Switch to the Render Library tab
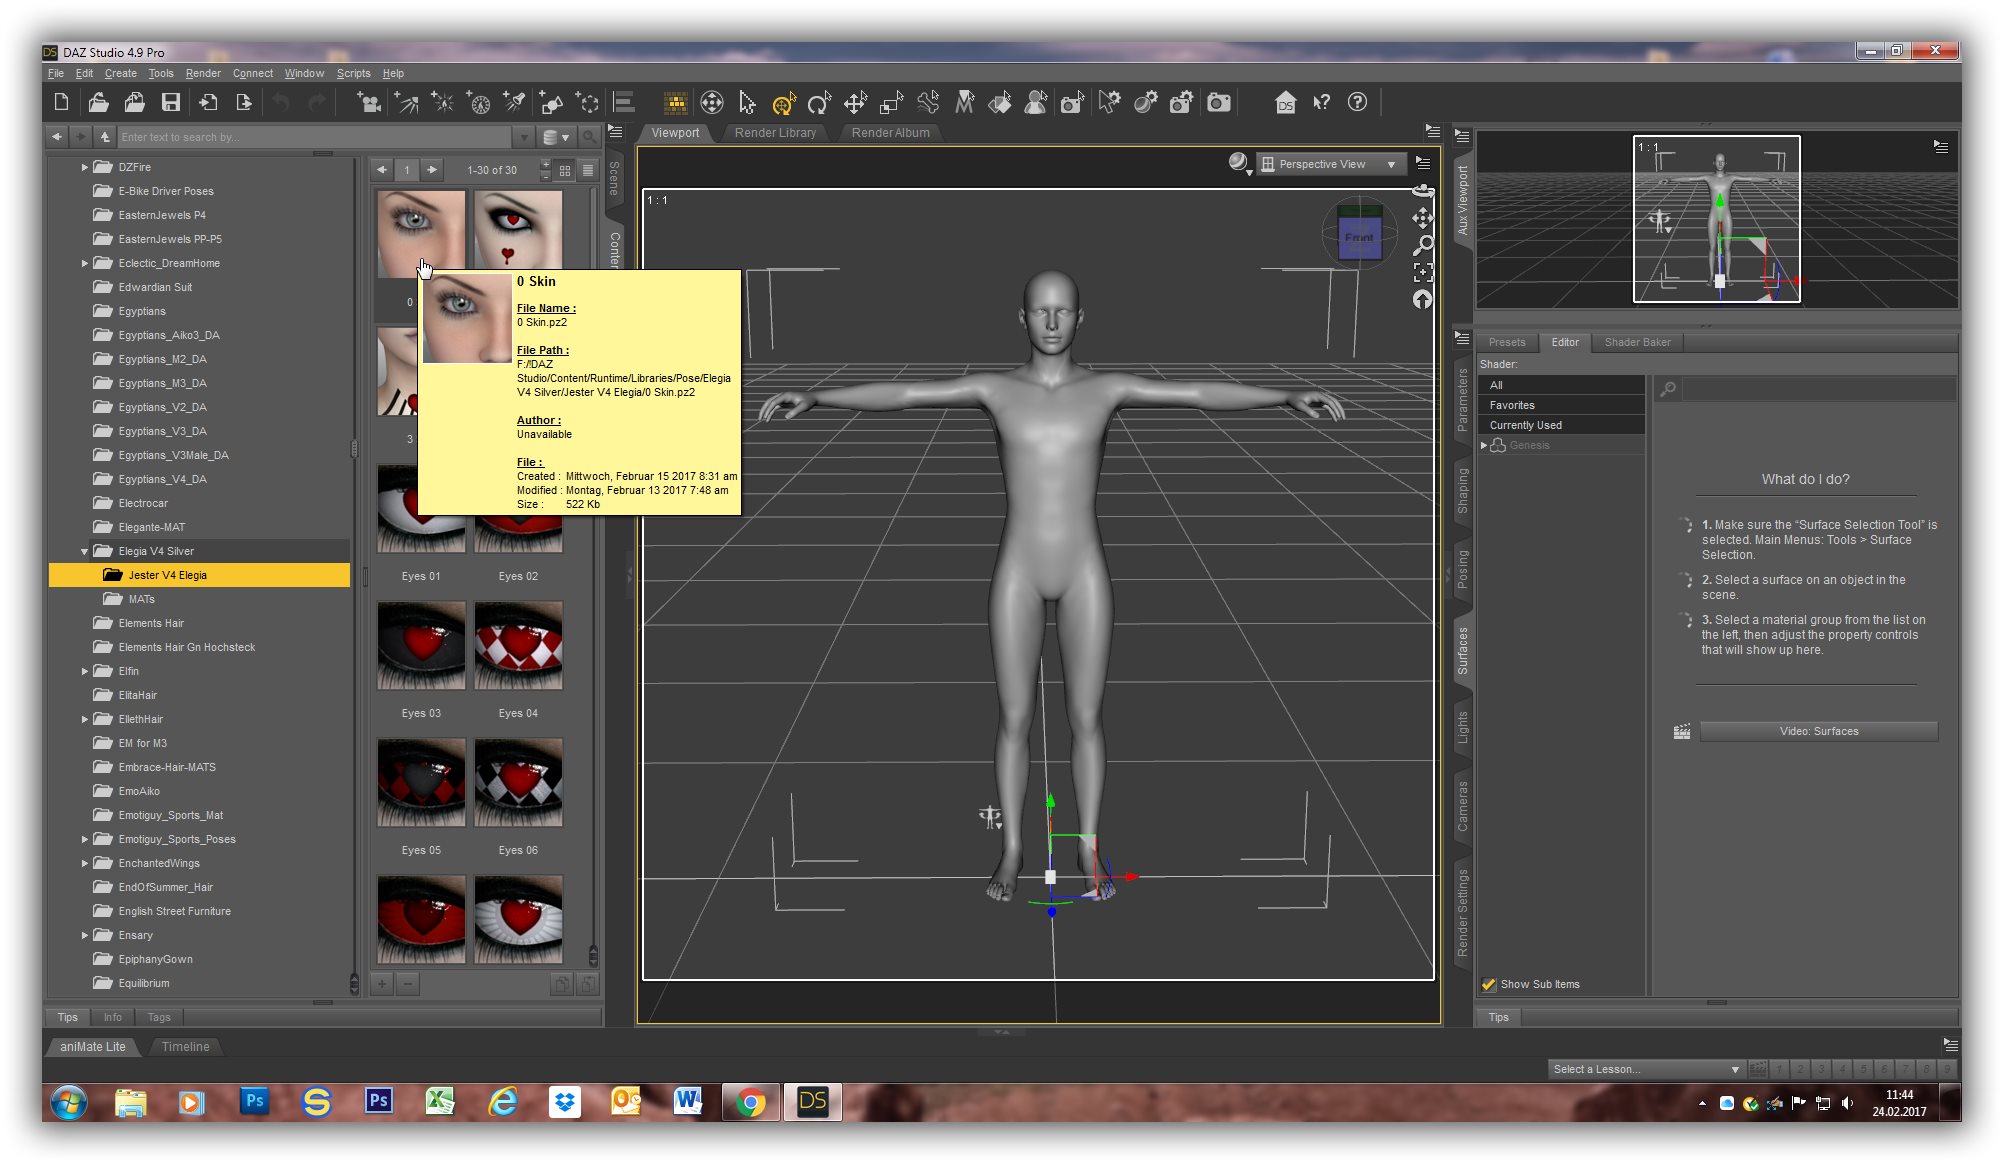Viewport: 2004px width, 1164px height. [x=775, y=133]
